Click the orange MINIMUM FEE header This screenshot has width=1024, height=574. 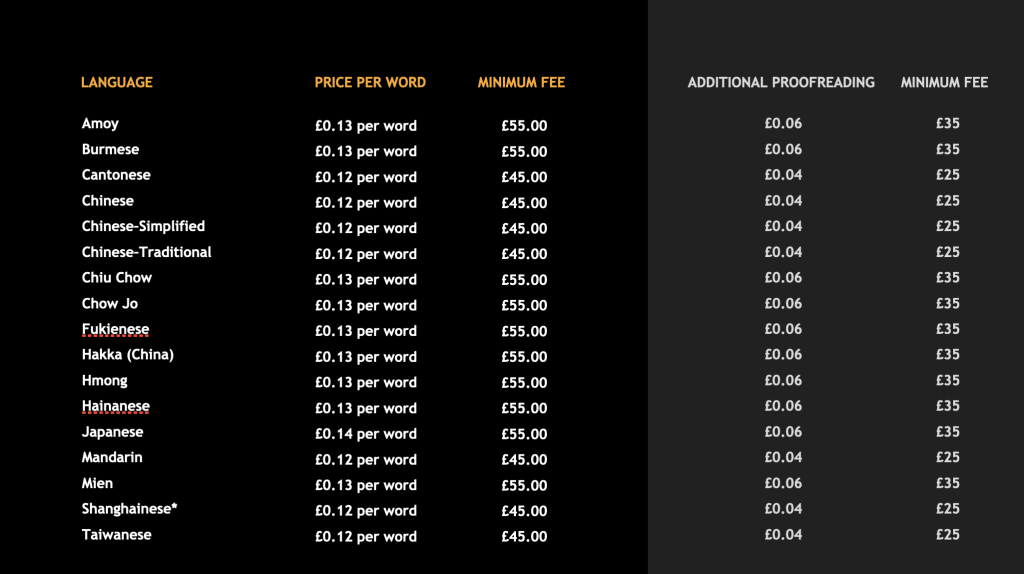pos(521,82)
